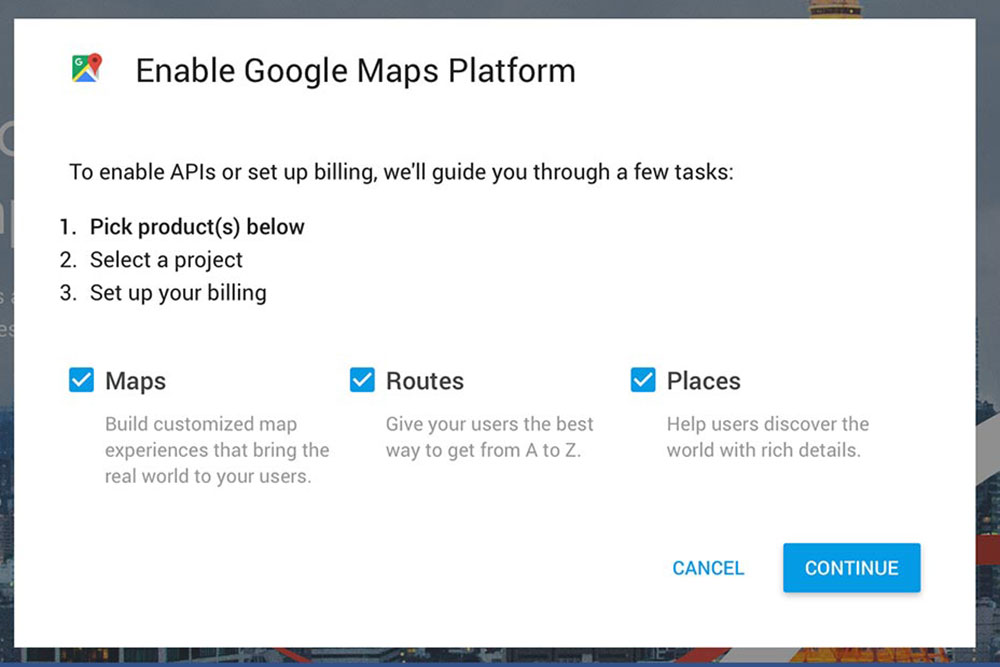Image resolution: width=1000 pixels, height=667 pixels.
Task: Click the 'Maps' product label
Action: (x=135, y=381)
